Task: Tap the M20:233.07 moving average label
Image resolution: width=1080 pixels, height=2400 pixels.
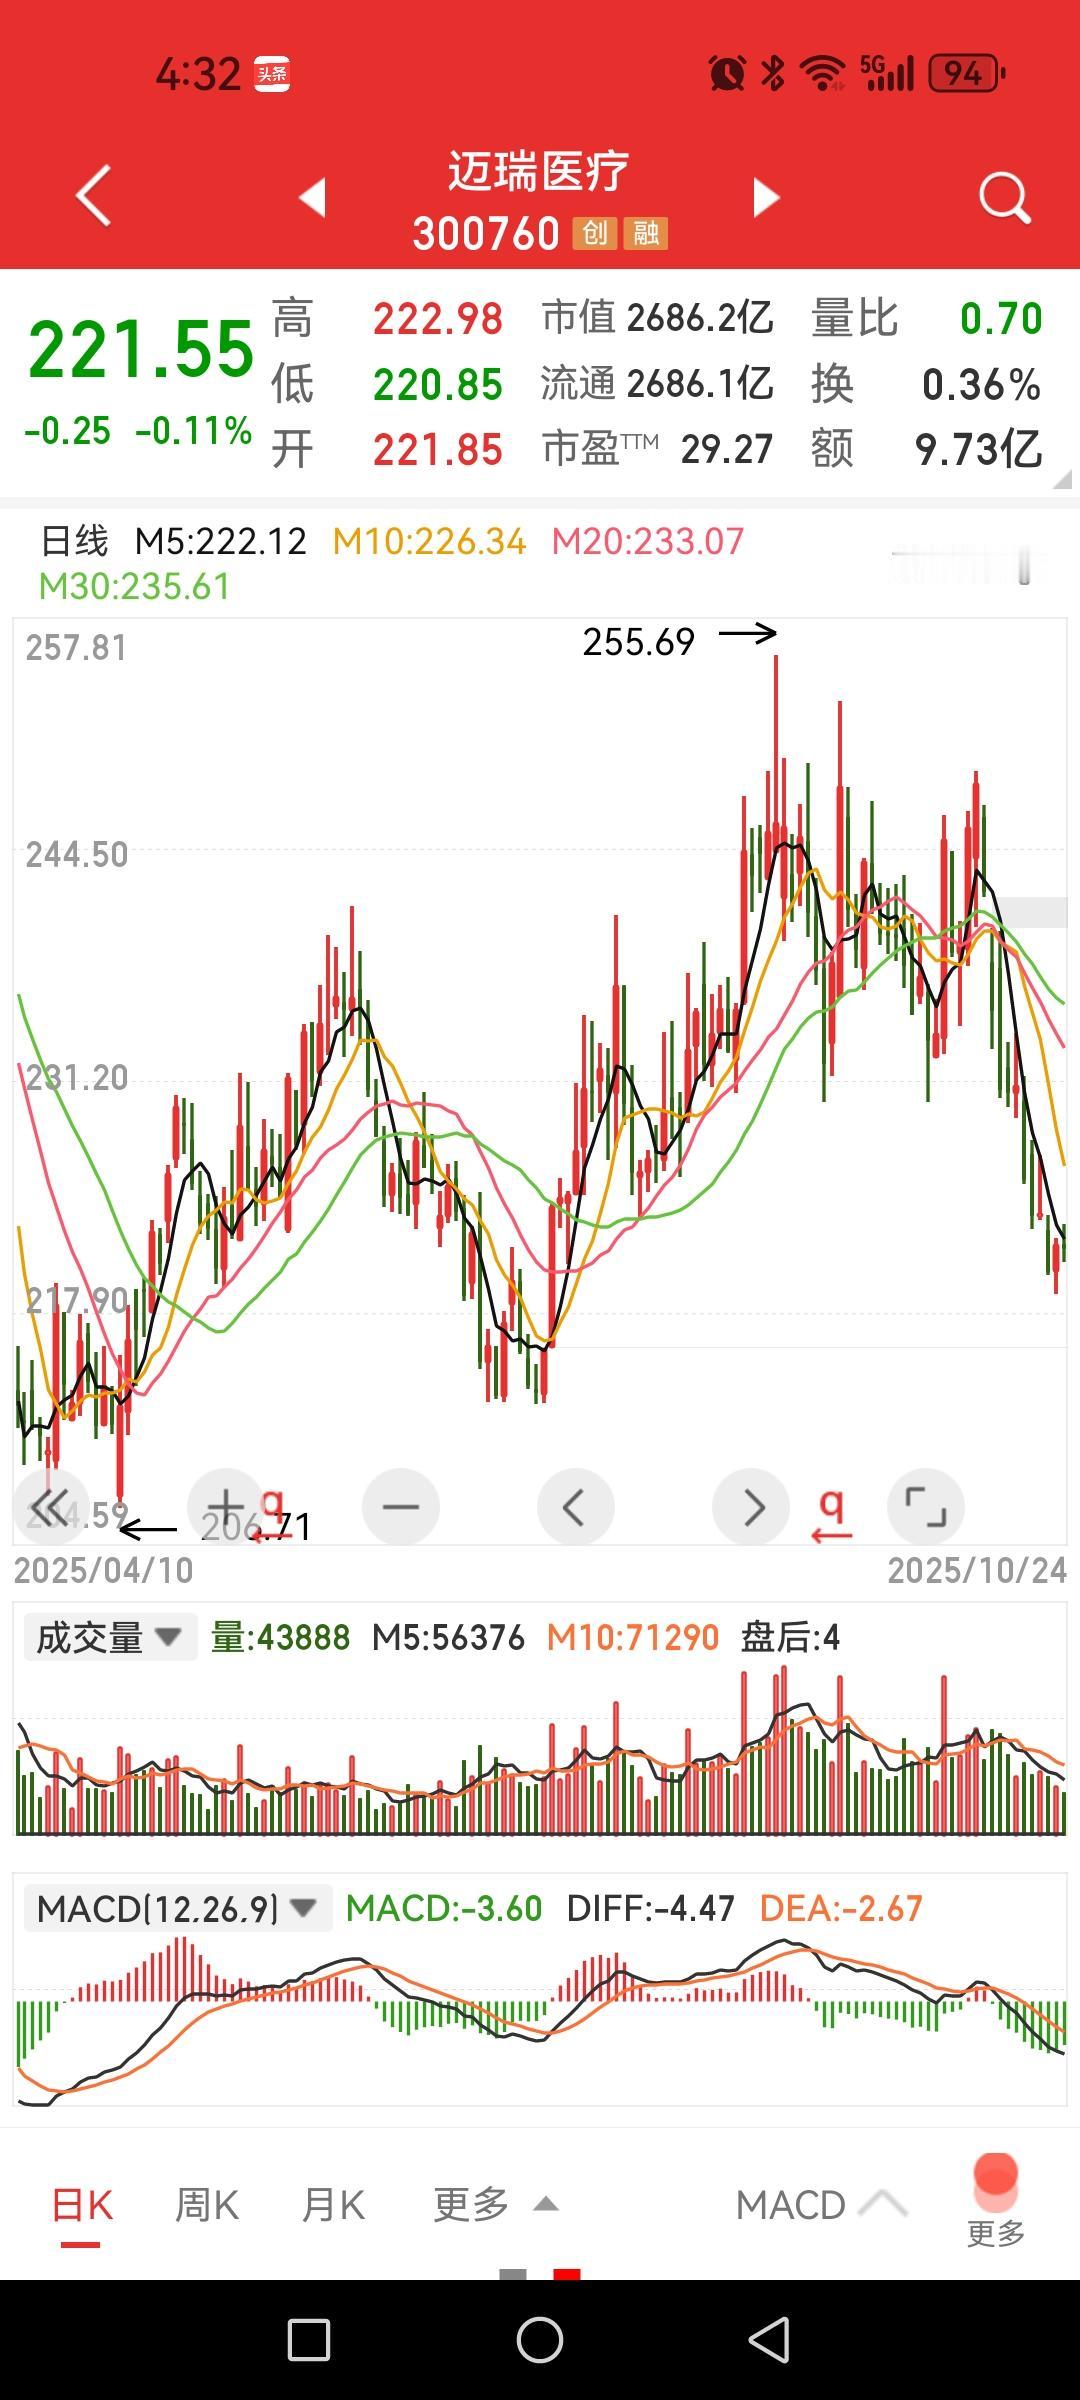Action: pos(648,542)
